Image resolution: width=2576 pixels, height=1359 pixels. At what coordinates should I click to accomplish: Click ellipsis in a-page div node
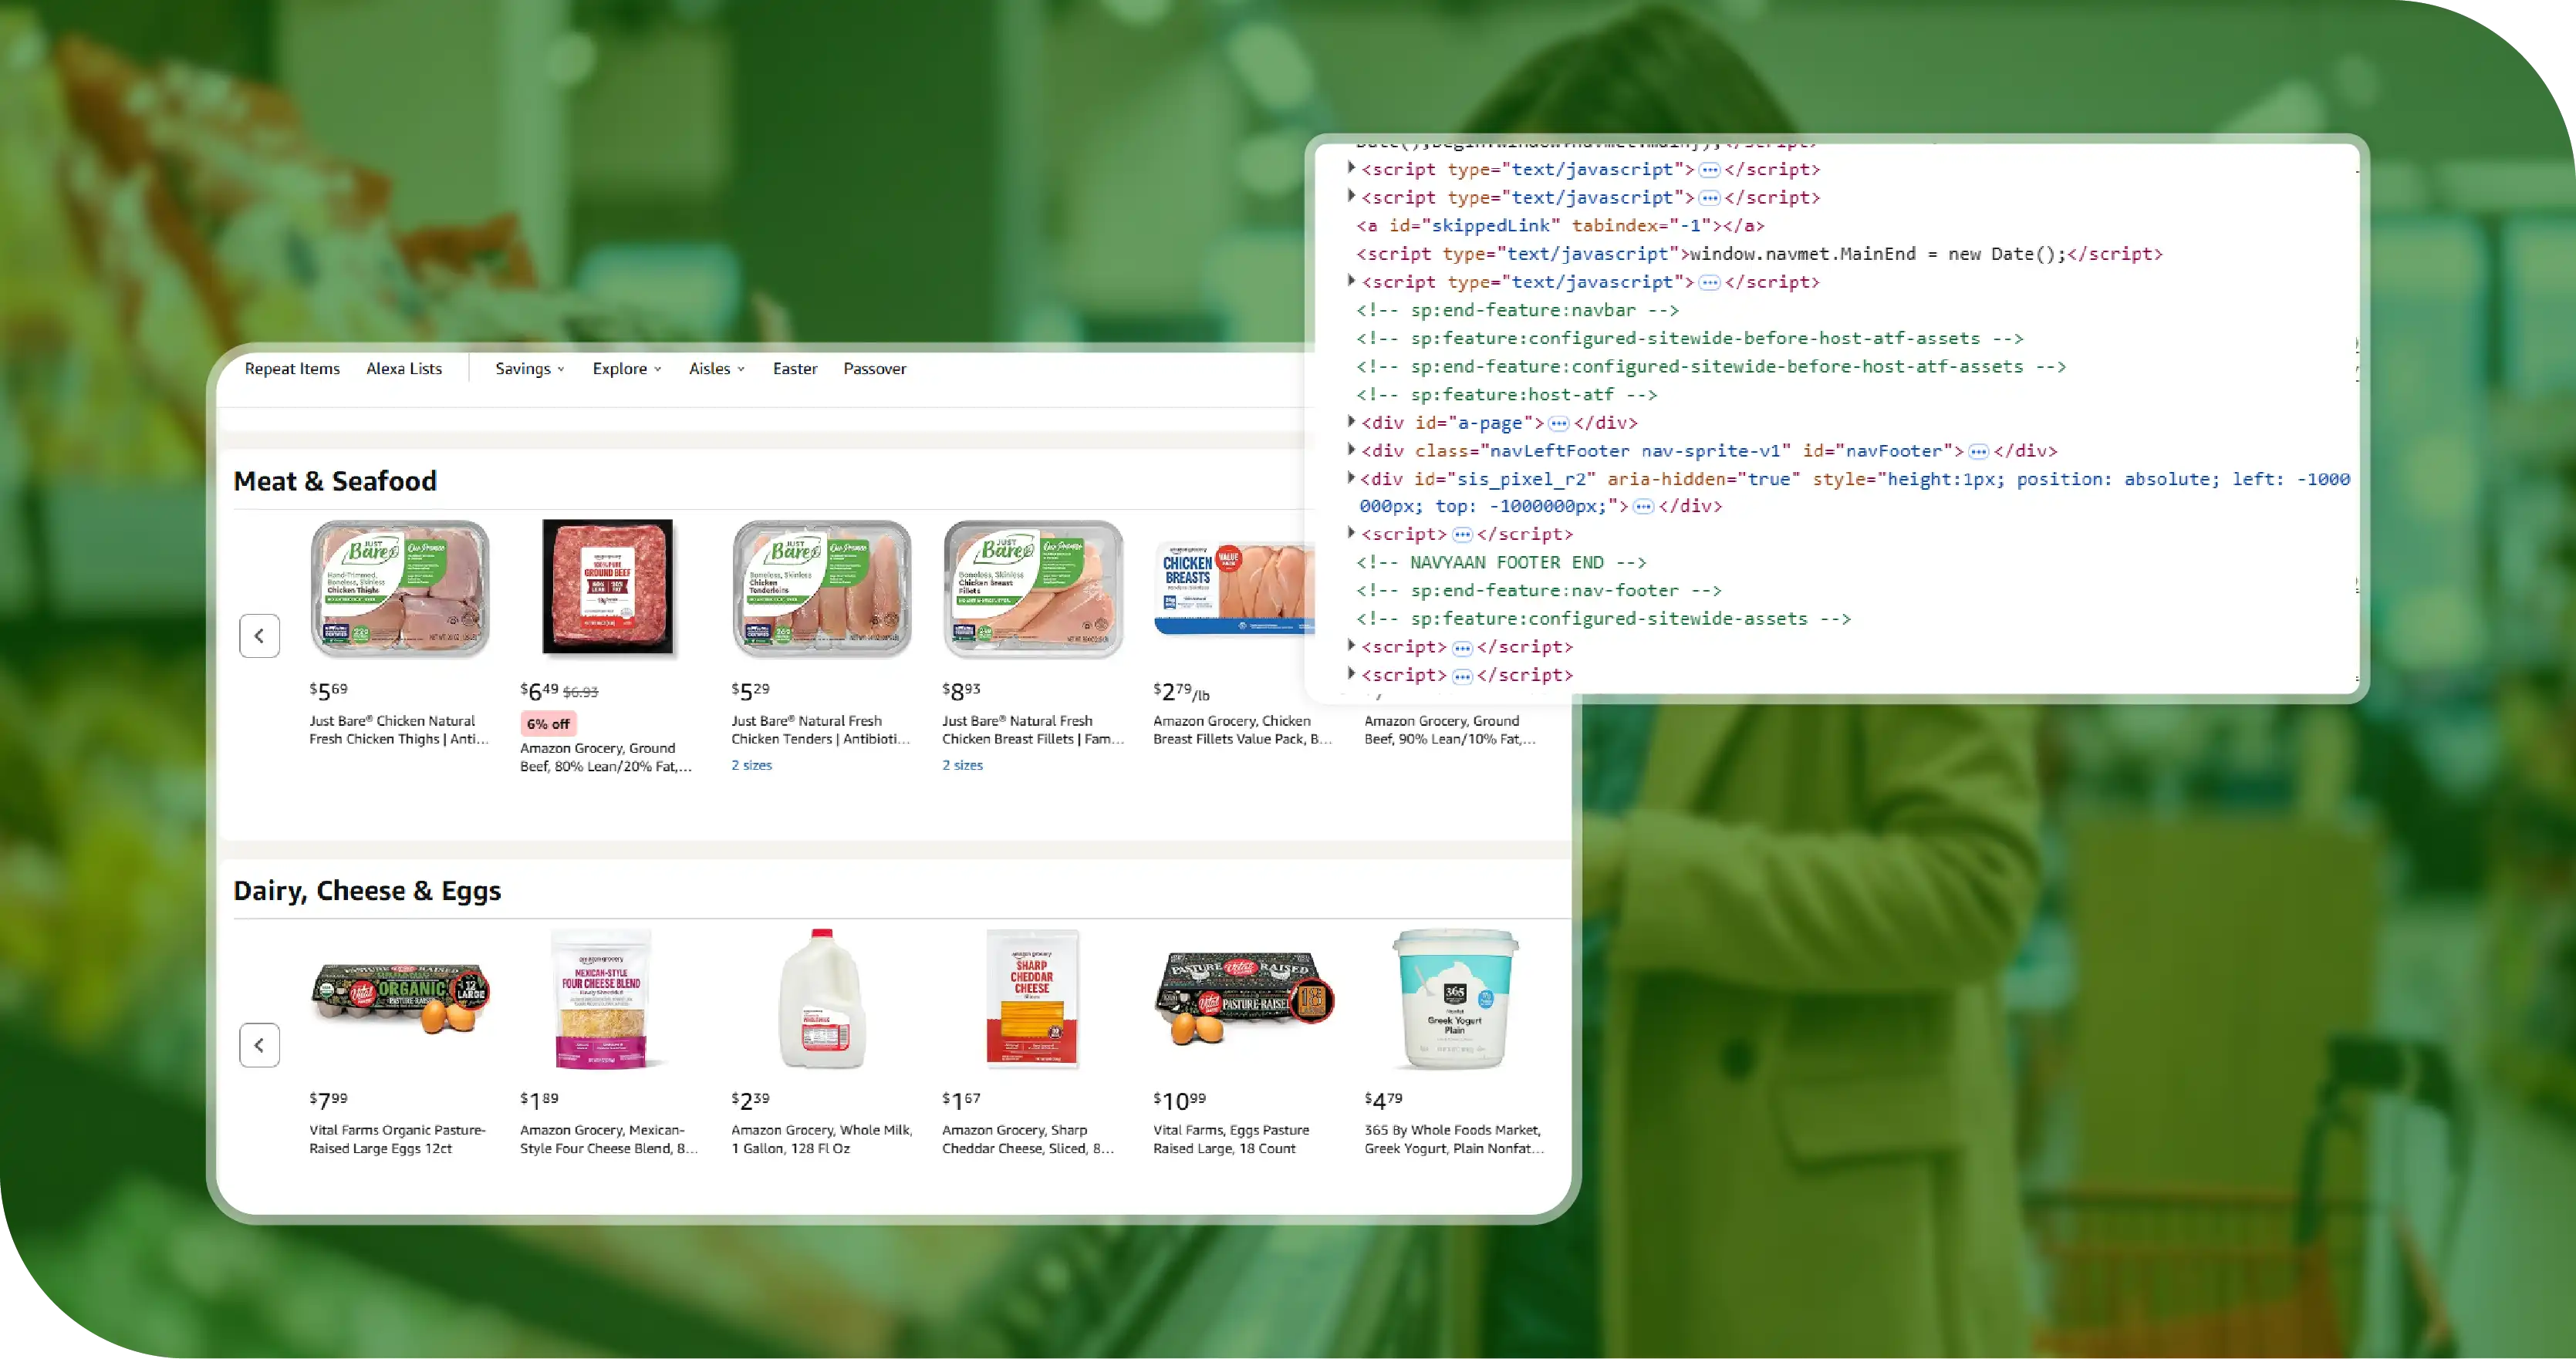pyautogui.click(x=1558, y=423)
